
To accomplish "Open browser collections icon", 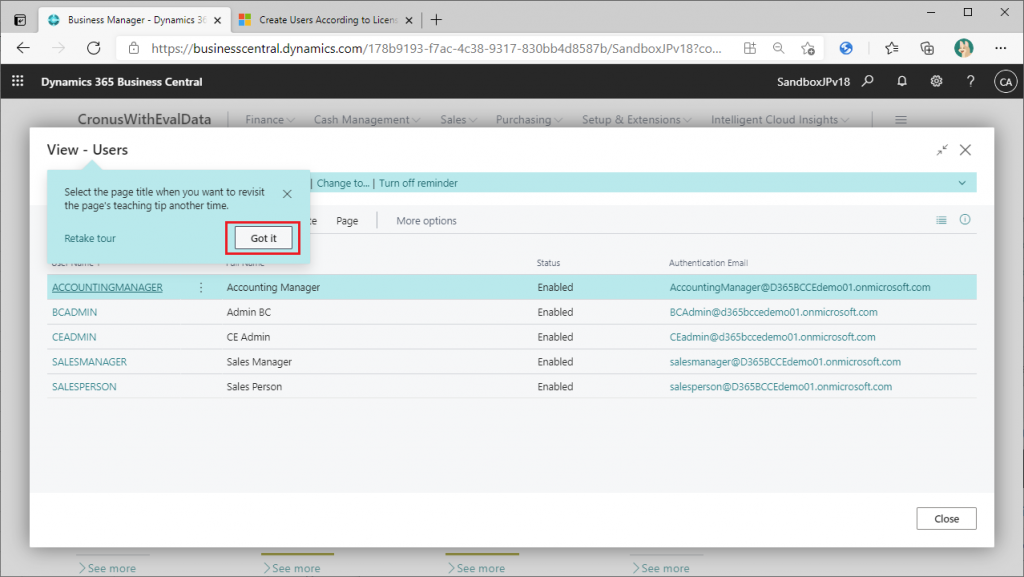I will (x=927, y=48).
